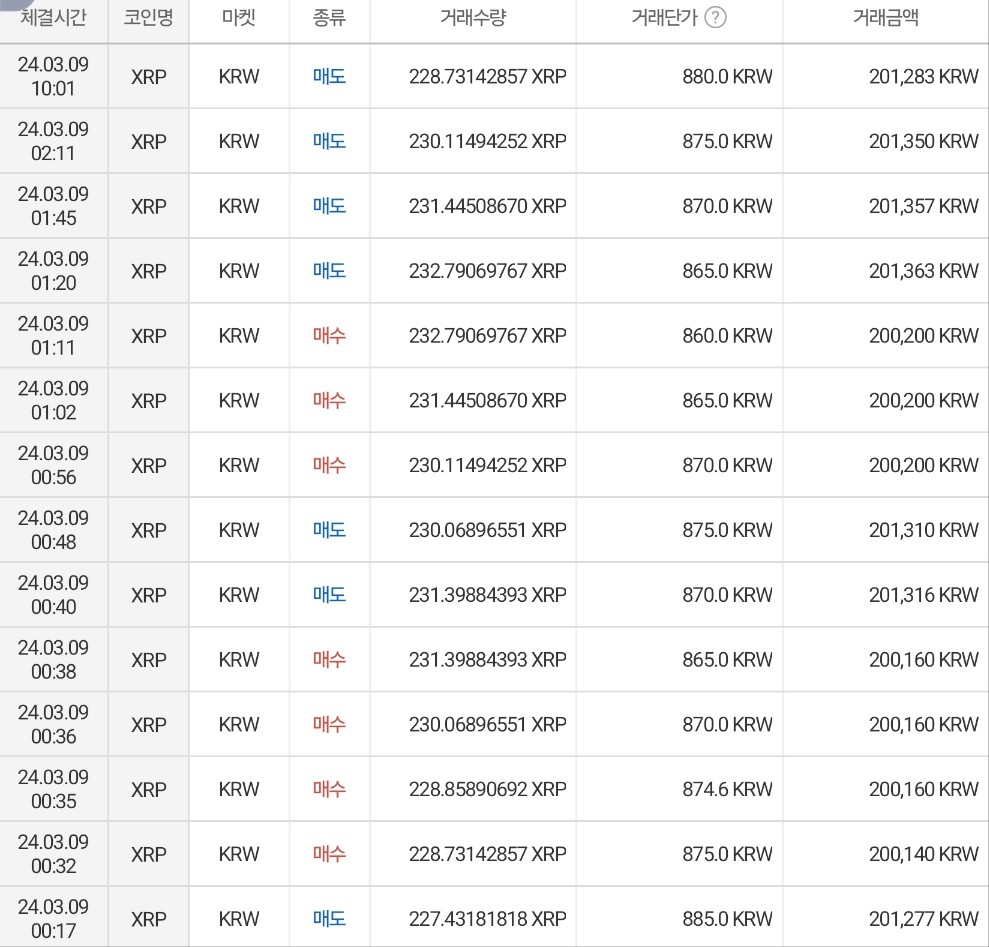Select the timestamp 24.03.09 00:48
Viewport: 989px width, 947px height.
pyautogui.click(x=54, y=530)
